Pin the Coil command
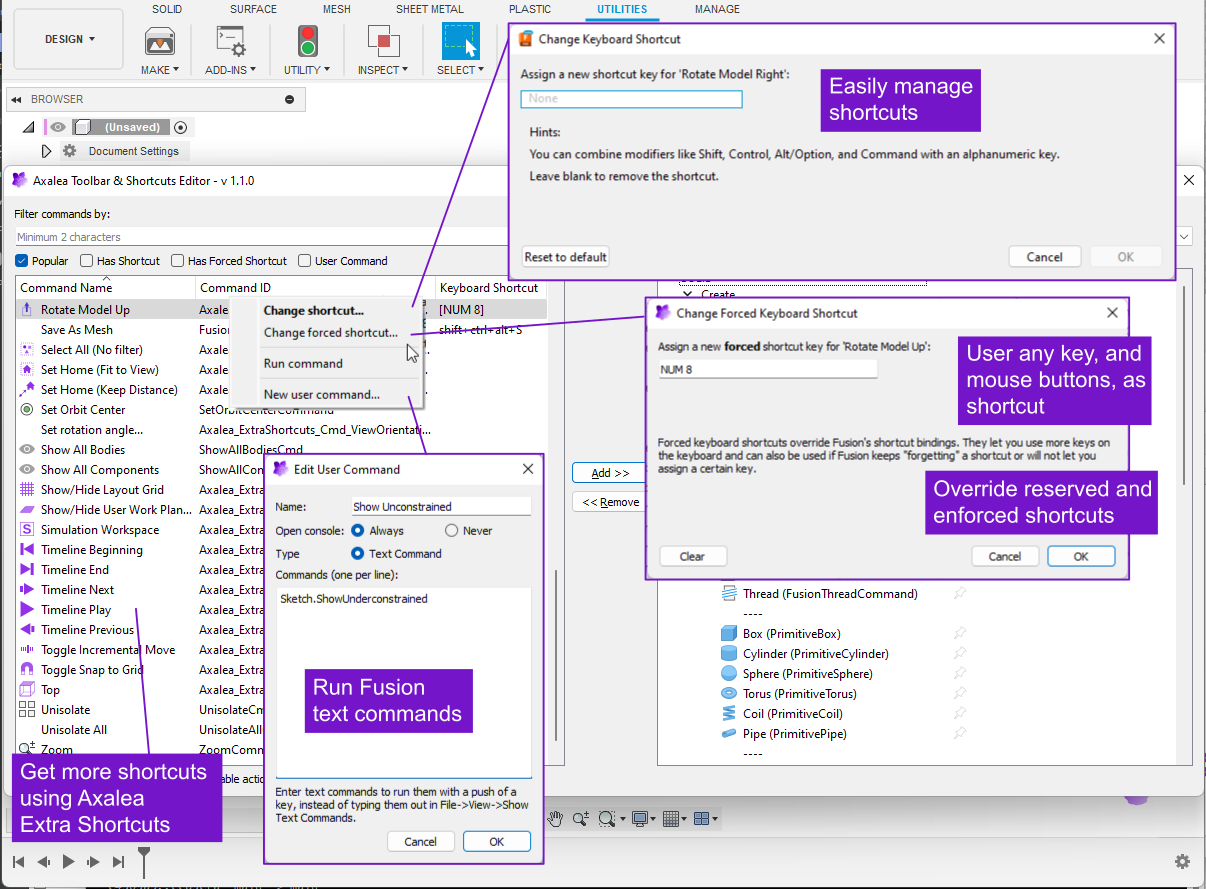Viewport: 1206px width, 889px height. coord(960,714)
